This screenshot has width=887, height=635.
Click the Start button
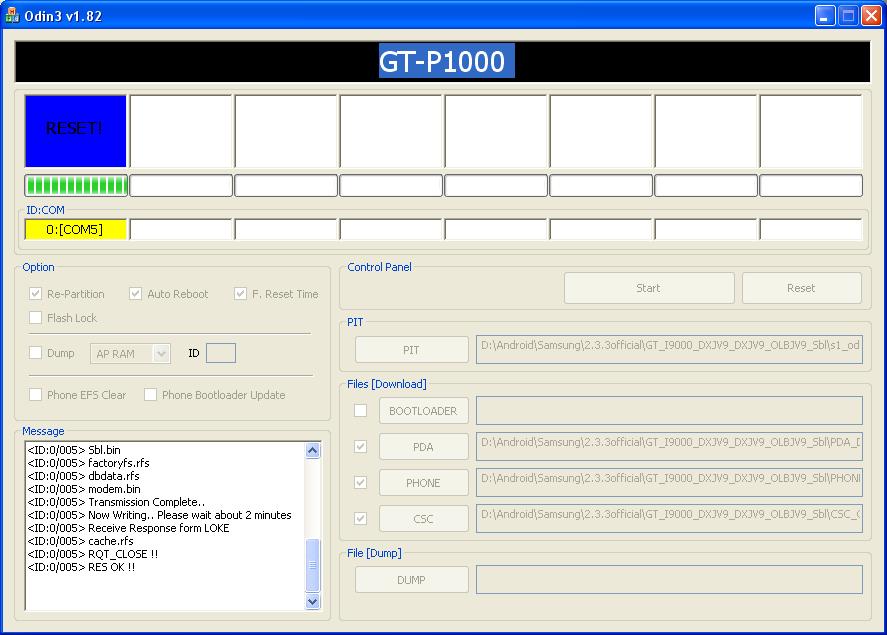[649, 288]
